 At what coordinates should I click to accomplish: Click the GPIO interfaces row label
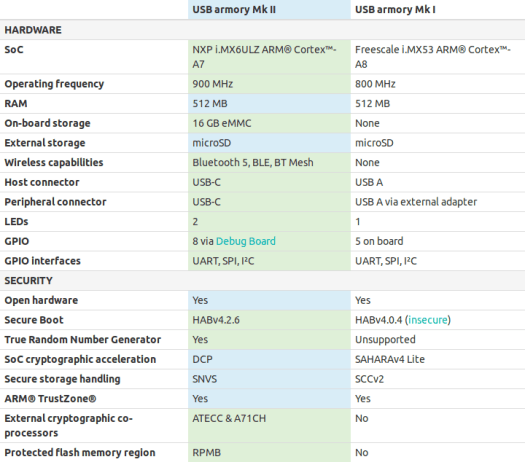[43, 261]
